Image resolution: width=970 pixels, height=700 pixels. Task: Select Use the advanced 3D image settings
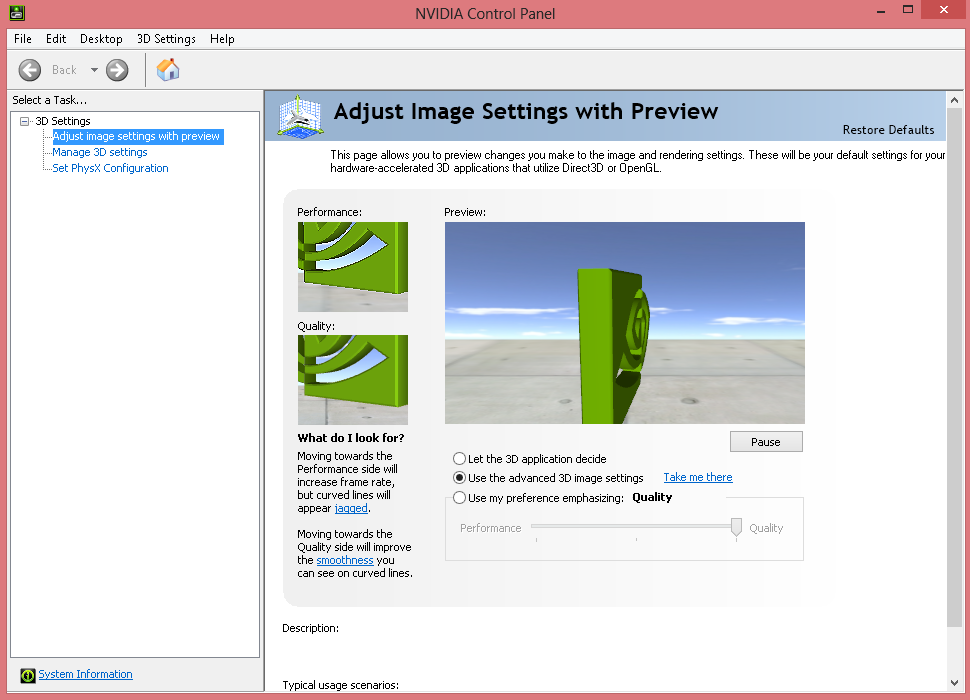(x=459, y=478)
